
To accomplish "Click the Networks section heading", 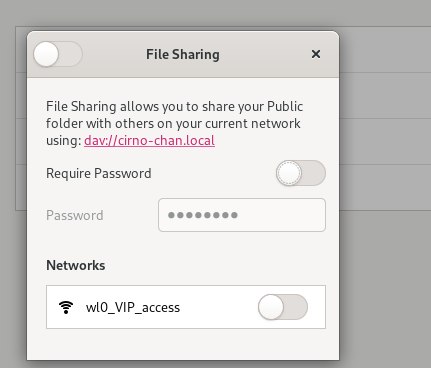I will point(76,265).
